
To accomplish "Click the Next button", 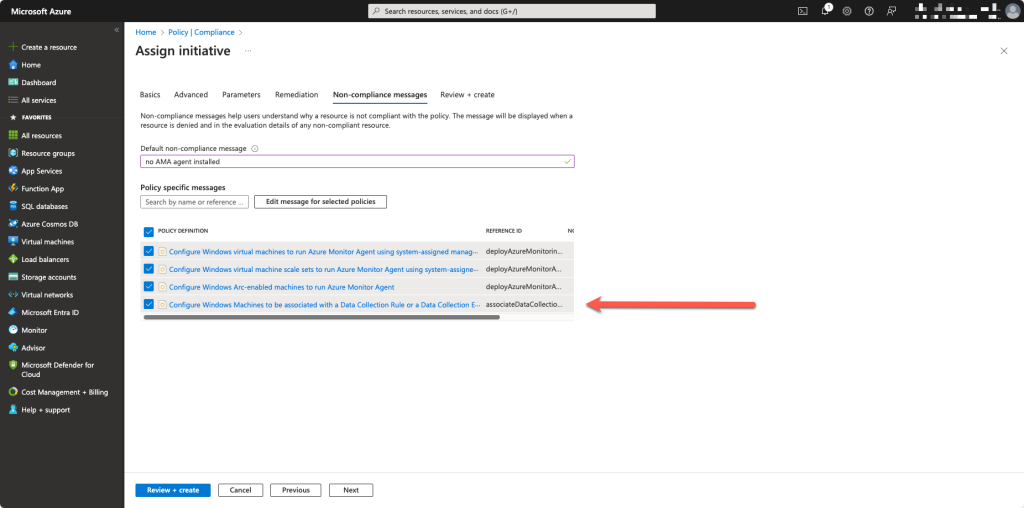I will tap(351, 490).
